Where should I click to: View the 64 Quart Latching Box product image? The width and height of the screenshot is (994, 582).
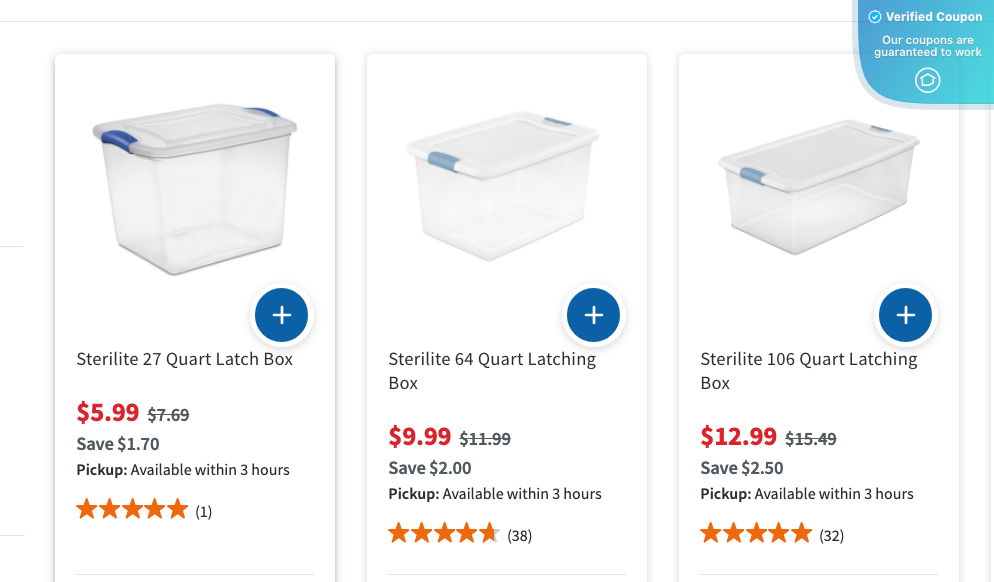[x=502, y=185]
